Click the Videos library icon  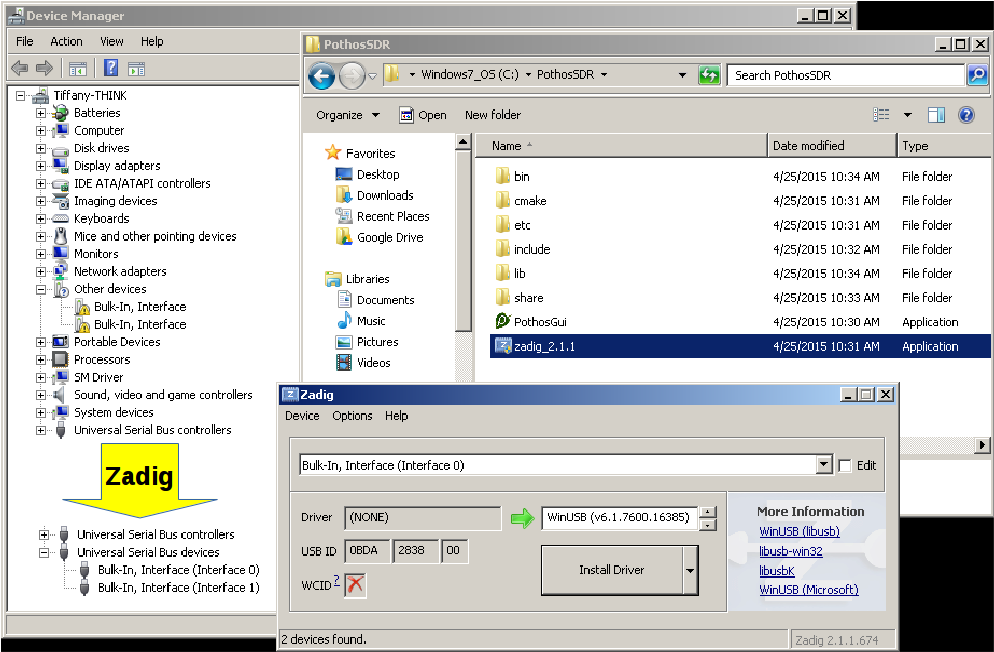tap(344, 362)
